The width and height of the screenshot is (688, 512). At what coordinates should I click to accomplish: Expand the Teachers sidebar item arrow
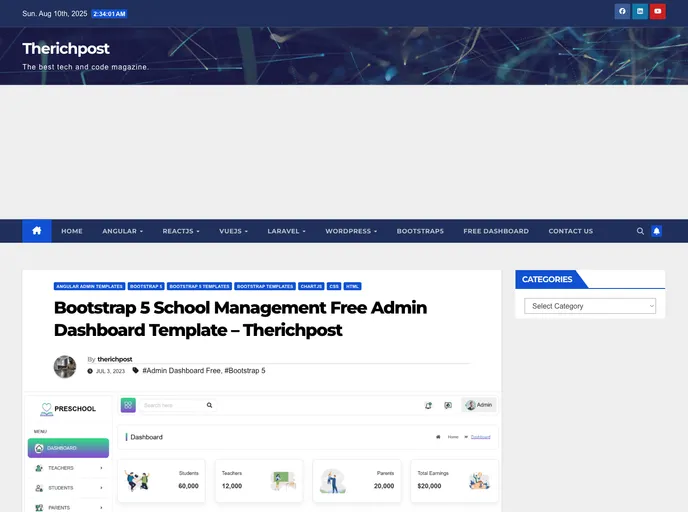101,468
